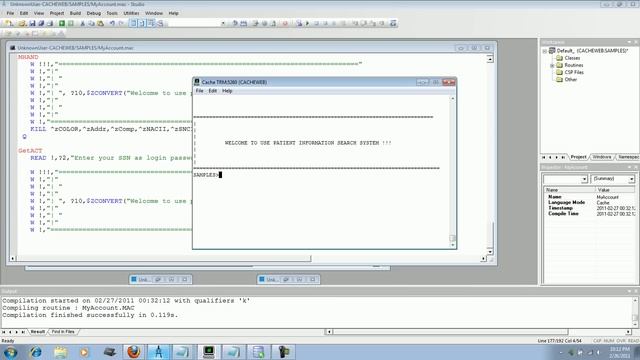Screen dimensions: 640x360
Task: Click the Copy toolbar icon
Action: tap(91, 24)
